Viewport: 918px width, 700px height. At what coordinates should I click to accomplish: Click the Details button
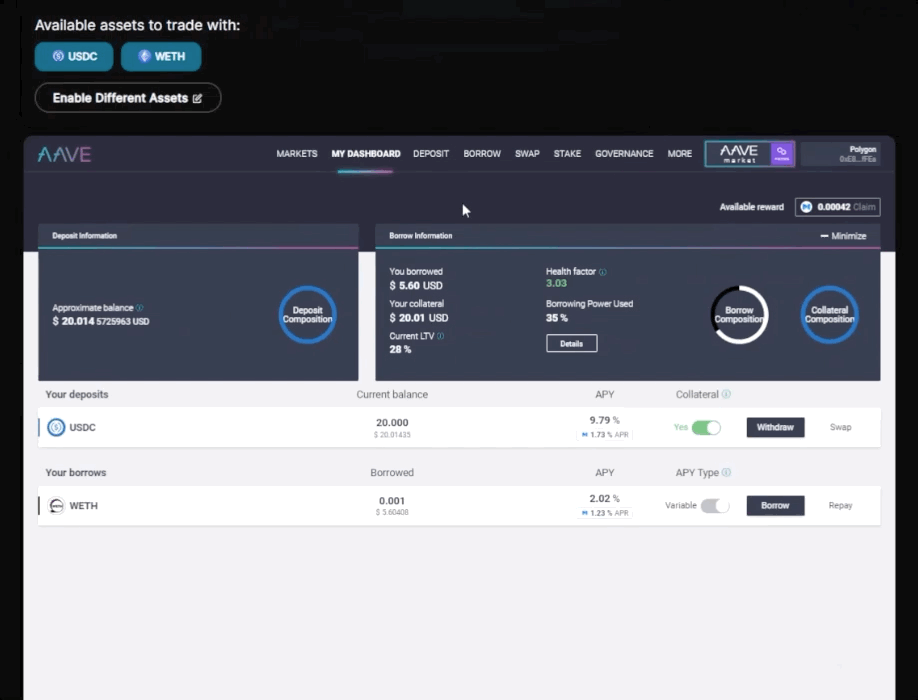coord(571,344)
